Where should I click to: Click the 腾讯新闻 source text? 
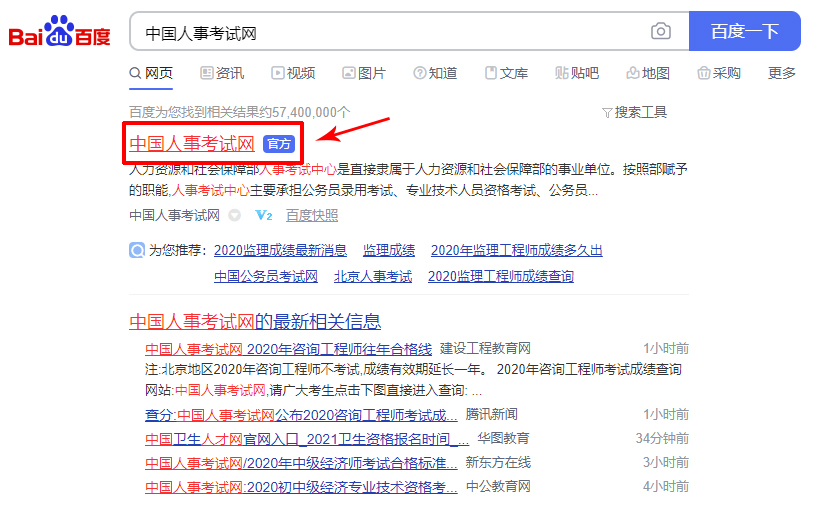[491, 414]
